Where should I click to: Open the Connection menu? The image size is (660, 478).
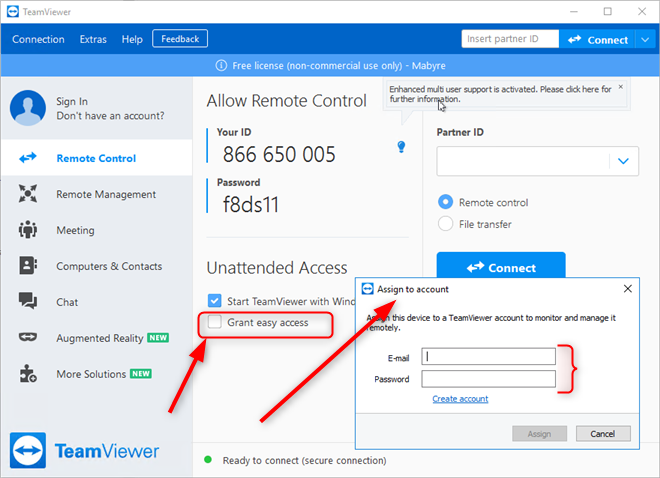click(38, 40)
